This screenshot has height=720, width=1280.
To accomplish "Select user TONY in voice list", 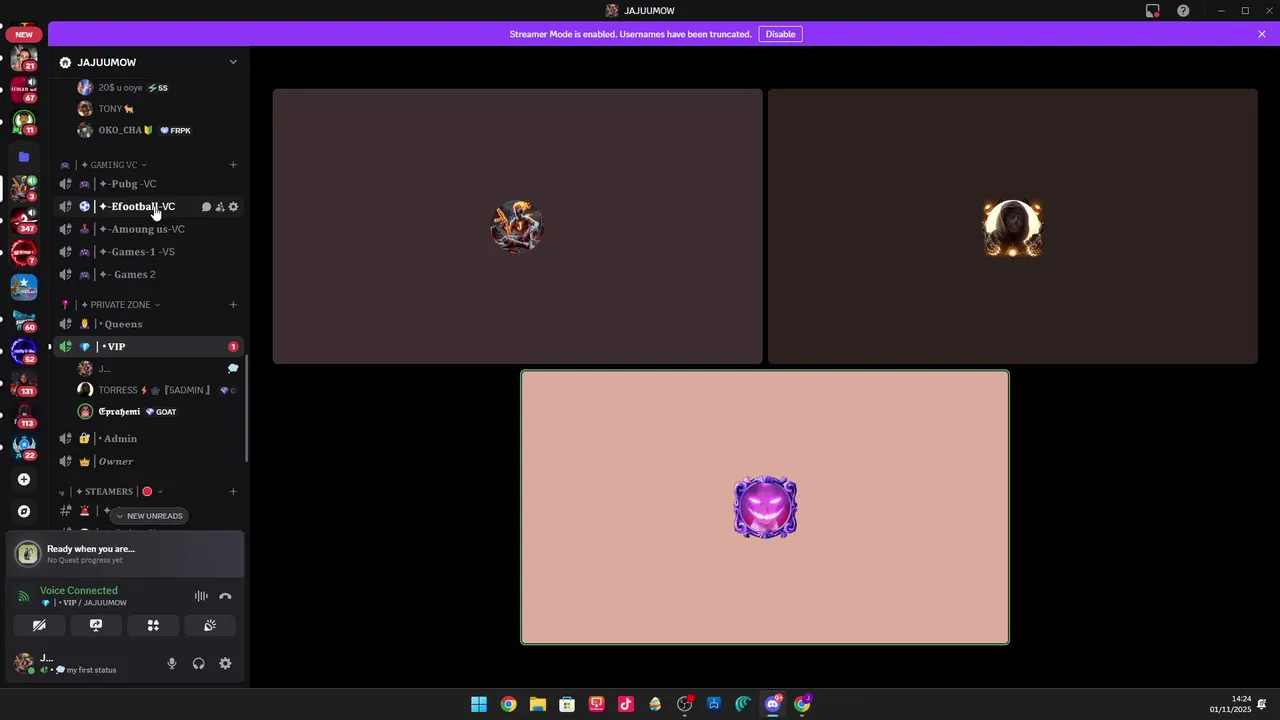I will coord(158,109).
